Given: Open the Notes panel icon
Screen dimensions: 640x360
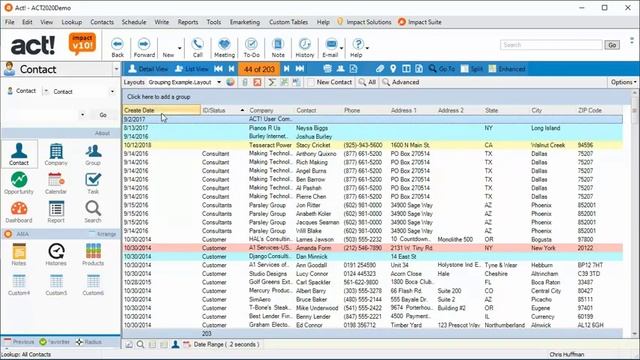Looking at the screenshot, I should (x=19, y=254).
